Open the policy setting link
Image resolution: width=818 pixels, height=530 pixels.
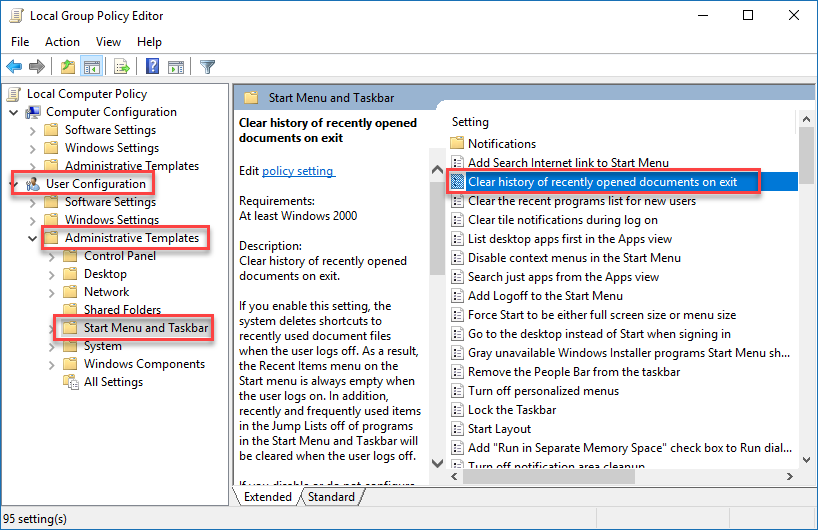click(298, 171)
